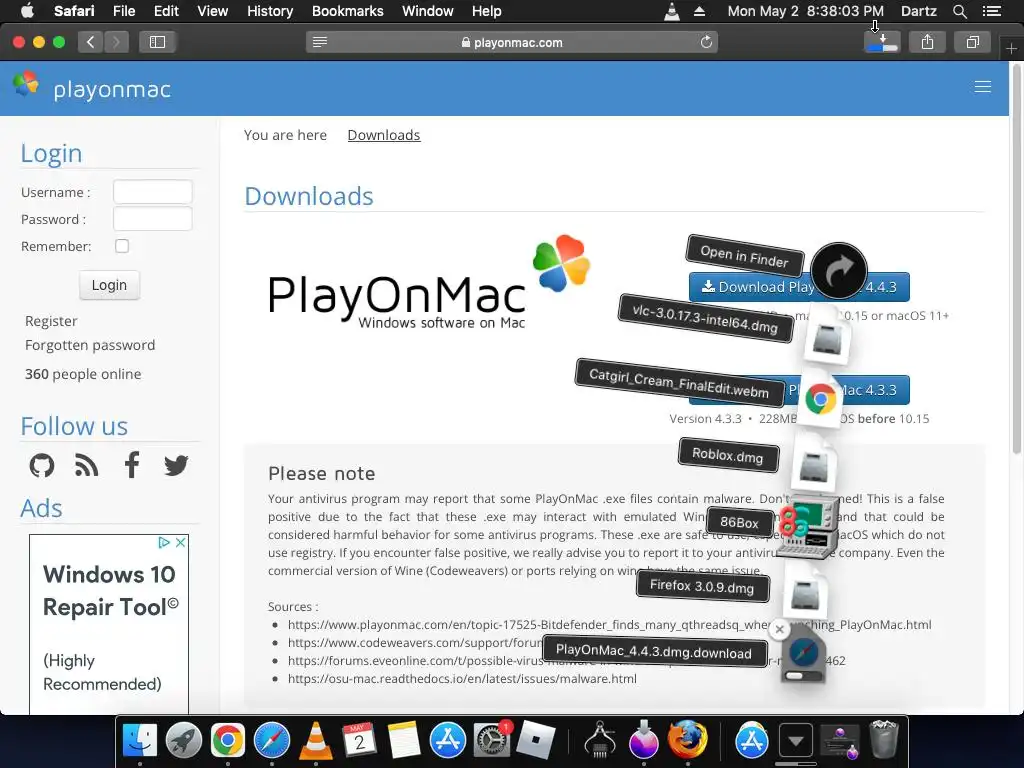This screenshot has height=768, width=1024.
Task: Open Spotlight search magnifier icon
Action: tap(959, 11)
